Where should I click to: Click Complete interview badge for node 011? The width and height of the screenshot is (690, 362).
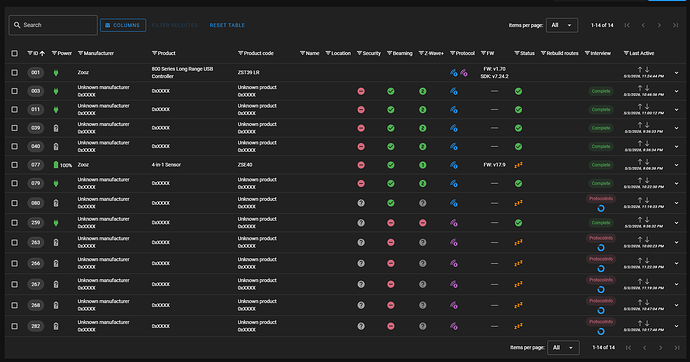pyautogui.click(x=601, y=110)
